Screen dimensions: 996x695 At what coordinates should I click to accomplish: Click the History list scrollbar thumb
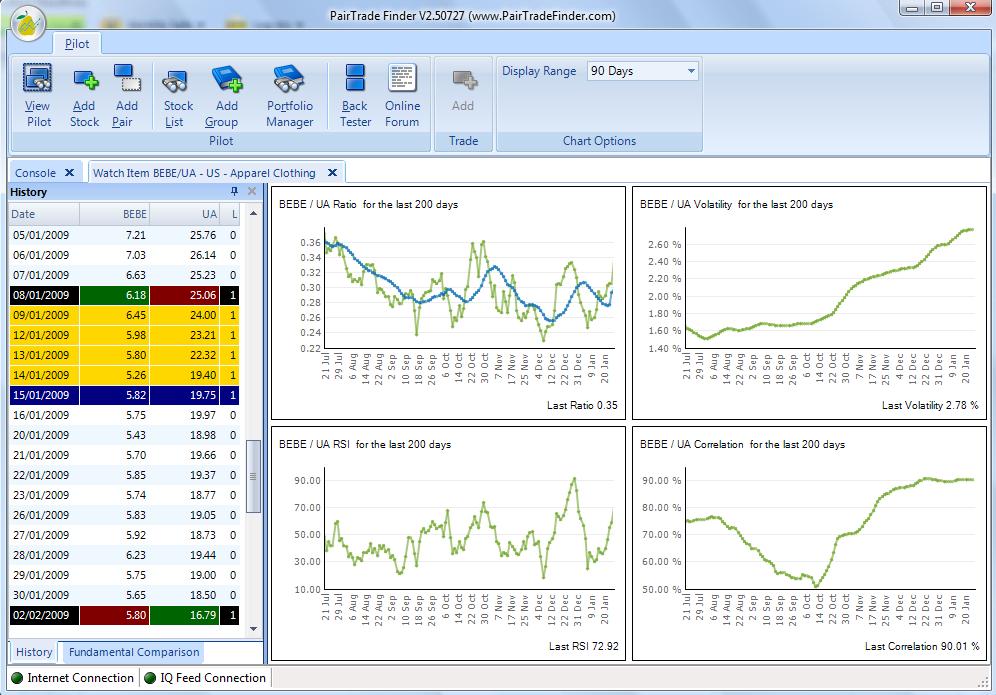pyautogui.click(x=253, y=476)
